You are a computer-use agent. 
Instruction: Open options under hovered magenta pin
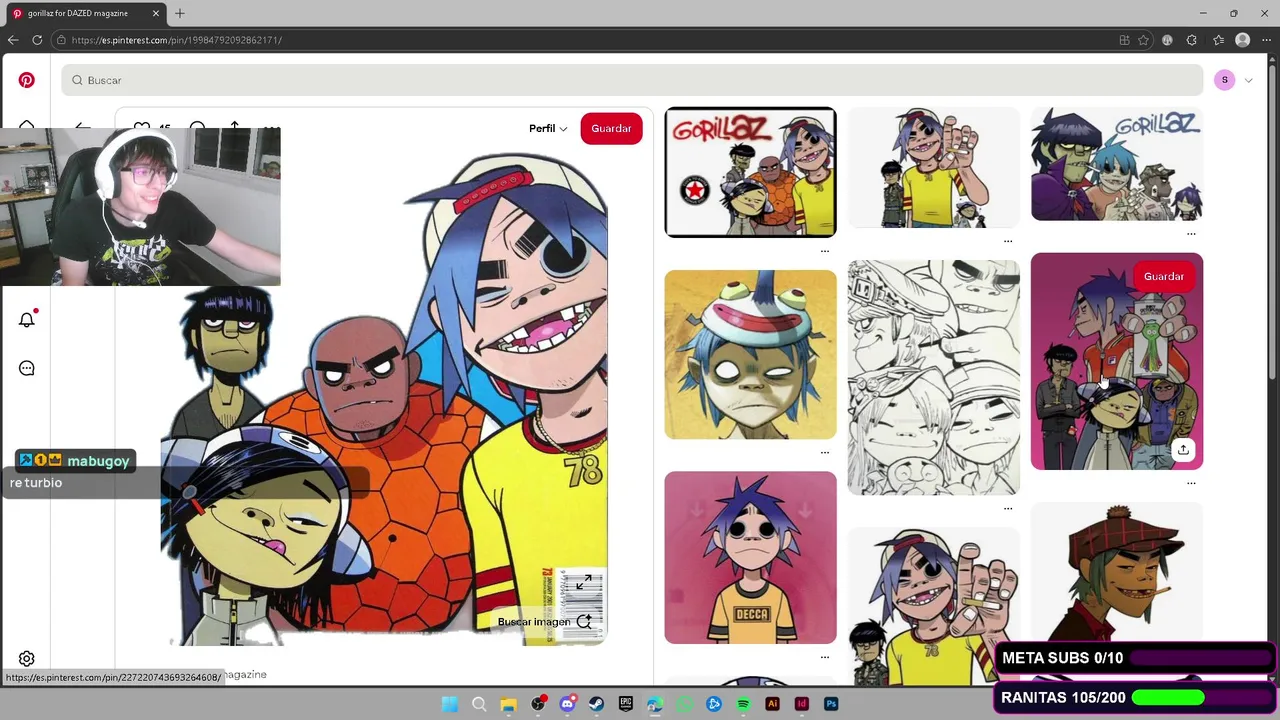tap(1191, 483)
